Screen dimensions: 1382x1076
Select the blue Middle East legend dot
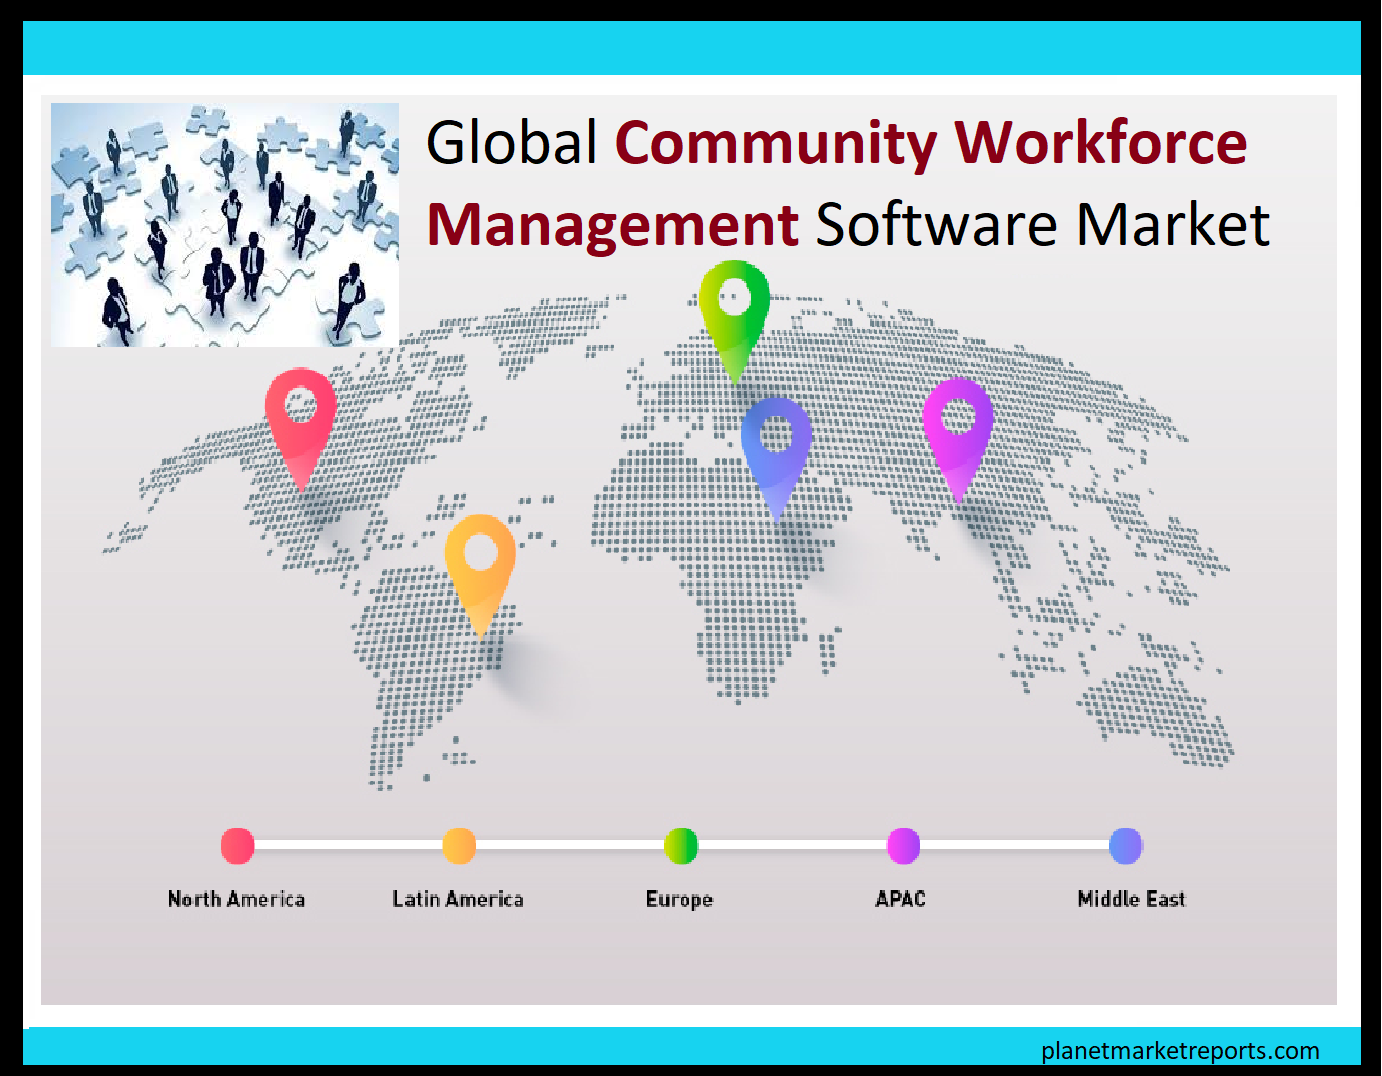(x=1125, y=846)
